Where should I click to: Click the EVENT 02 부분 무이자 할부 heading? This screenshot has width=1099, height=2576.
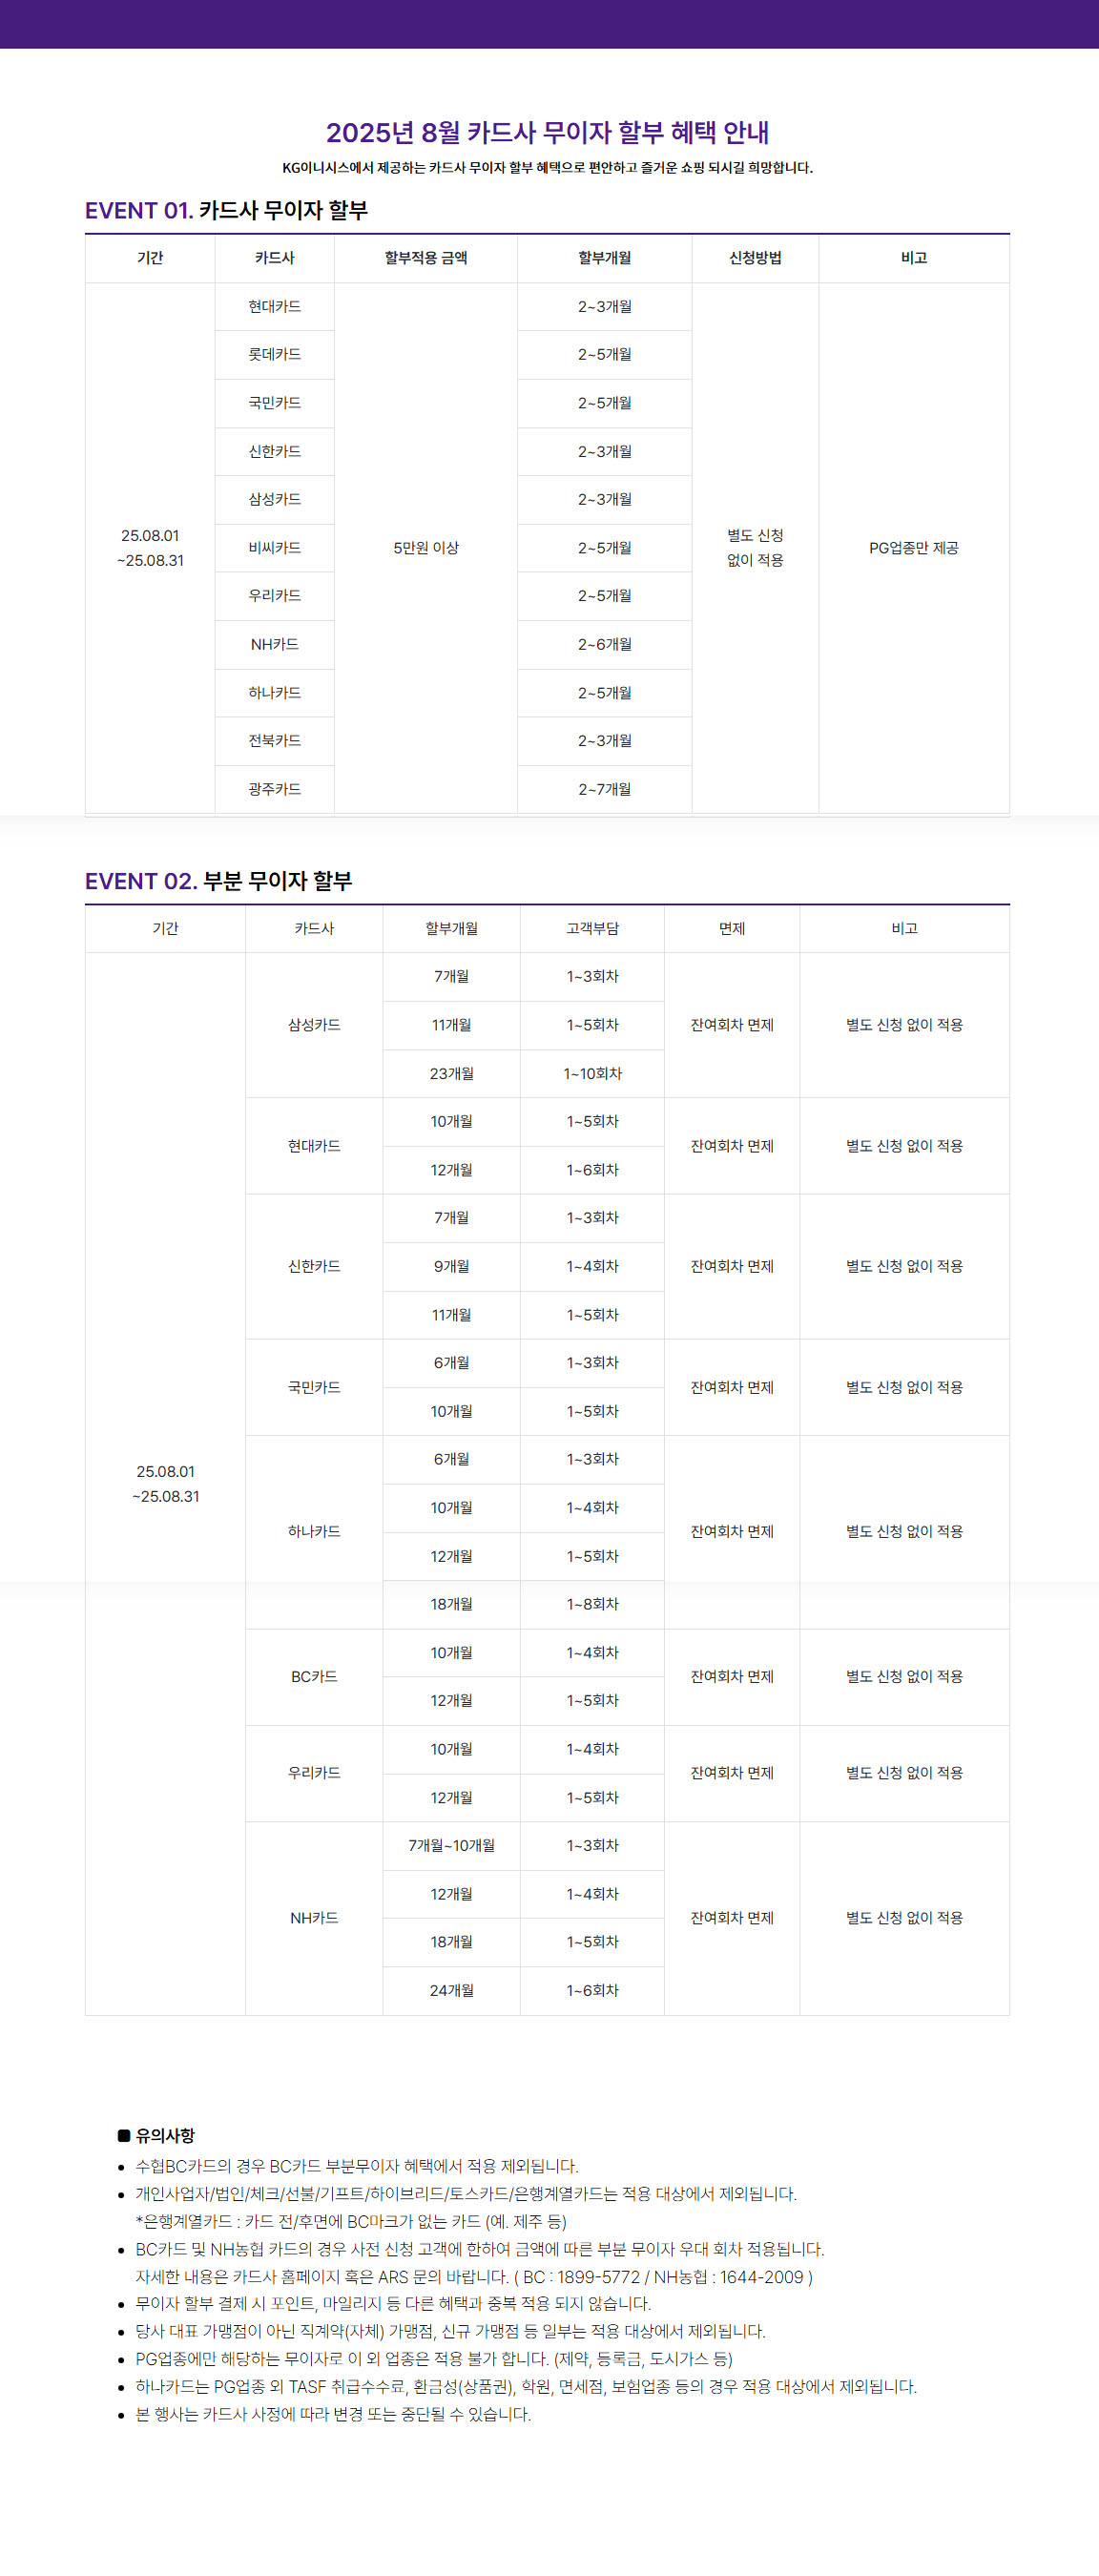218,881
